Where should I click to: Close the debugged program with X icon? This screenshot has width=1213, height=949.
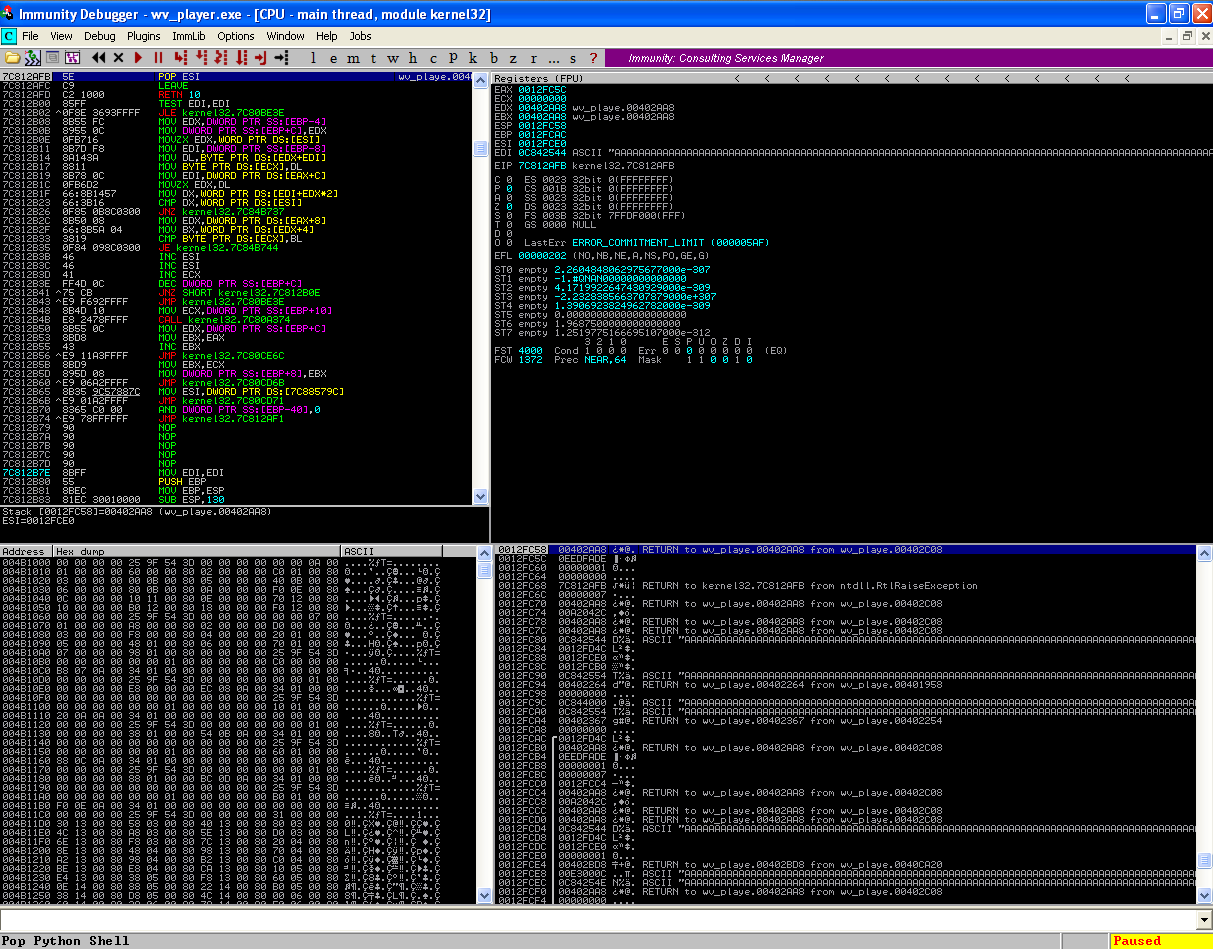pos(118,58)
